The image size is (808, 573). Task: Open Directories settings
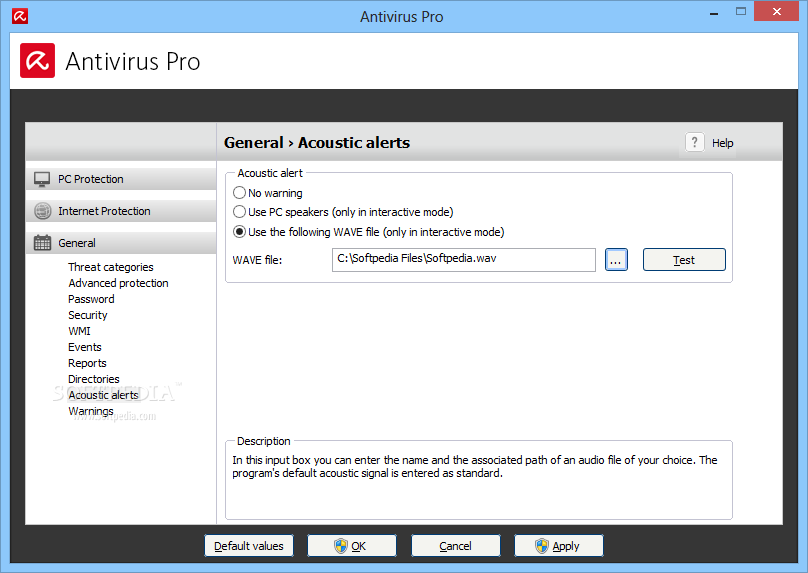(94, 379)
